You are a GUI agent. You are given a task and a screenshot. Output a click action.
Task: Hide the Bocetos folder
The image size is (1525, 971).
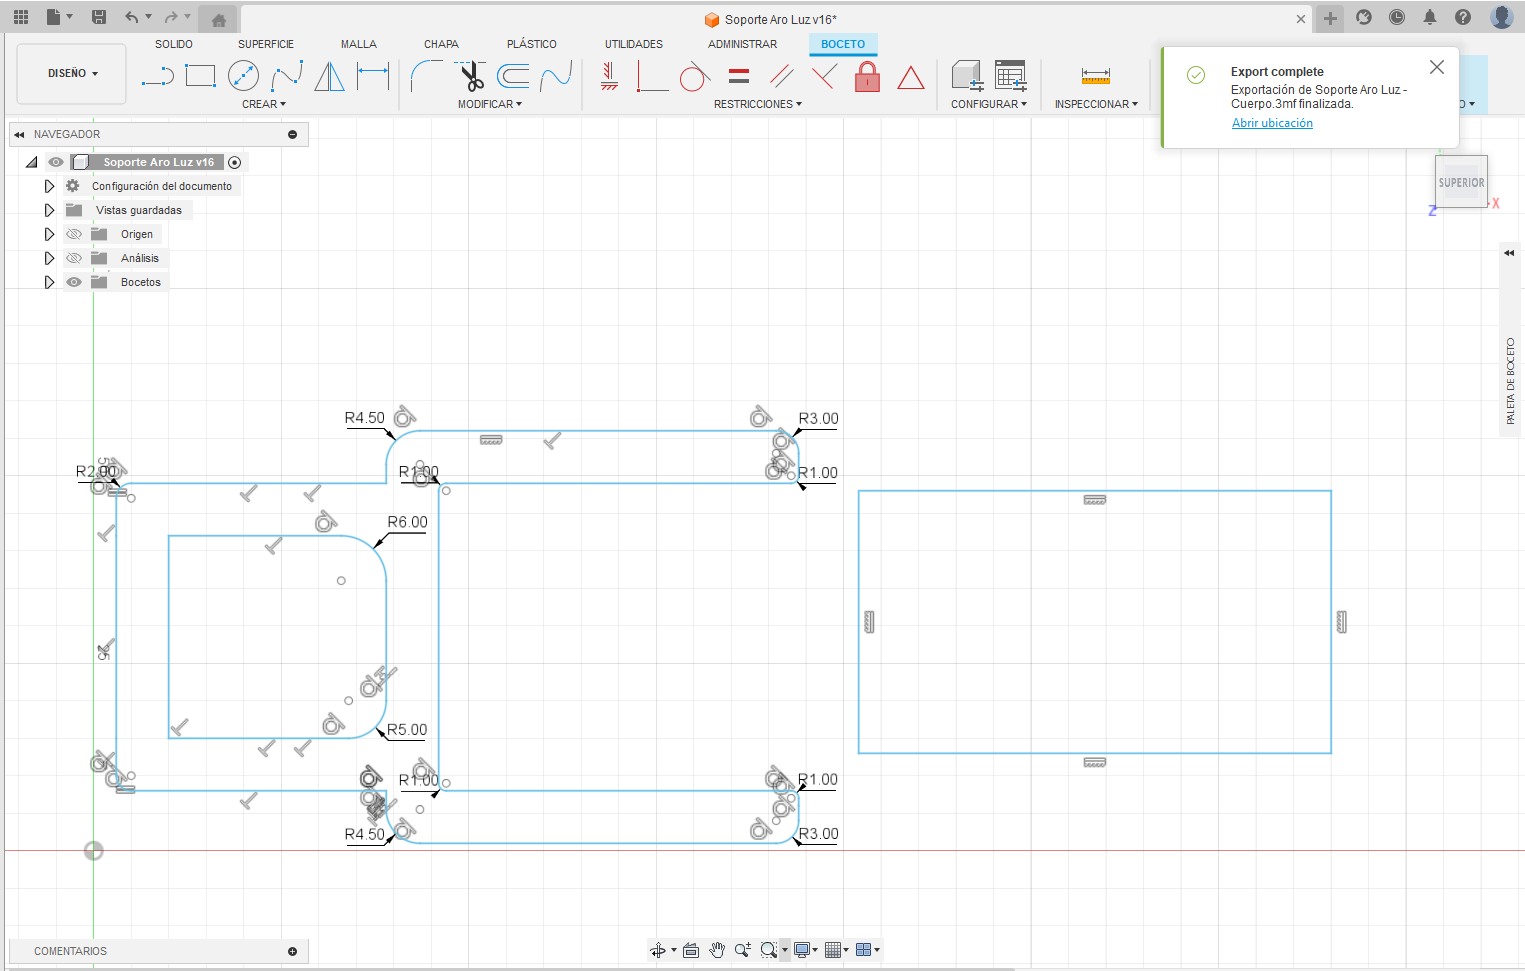click(x=74, y=282)
